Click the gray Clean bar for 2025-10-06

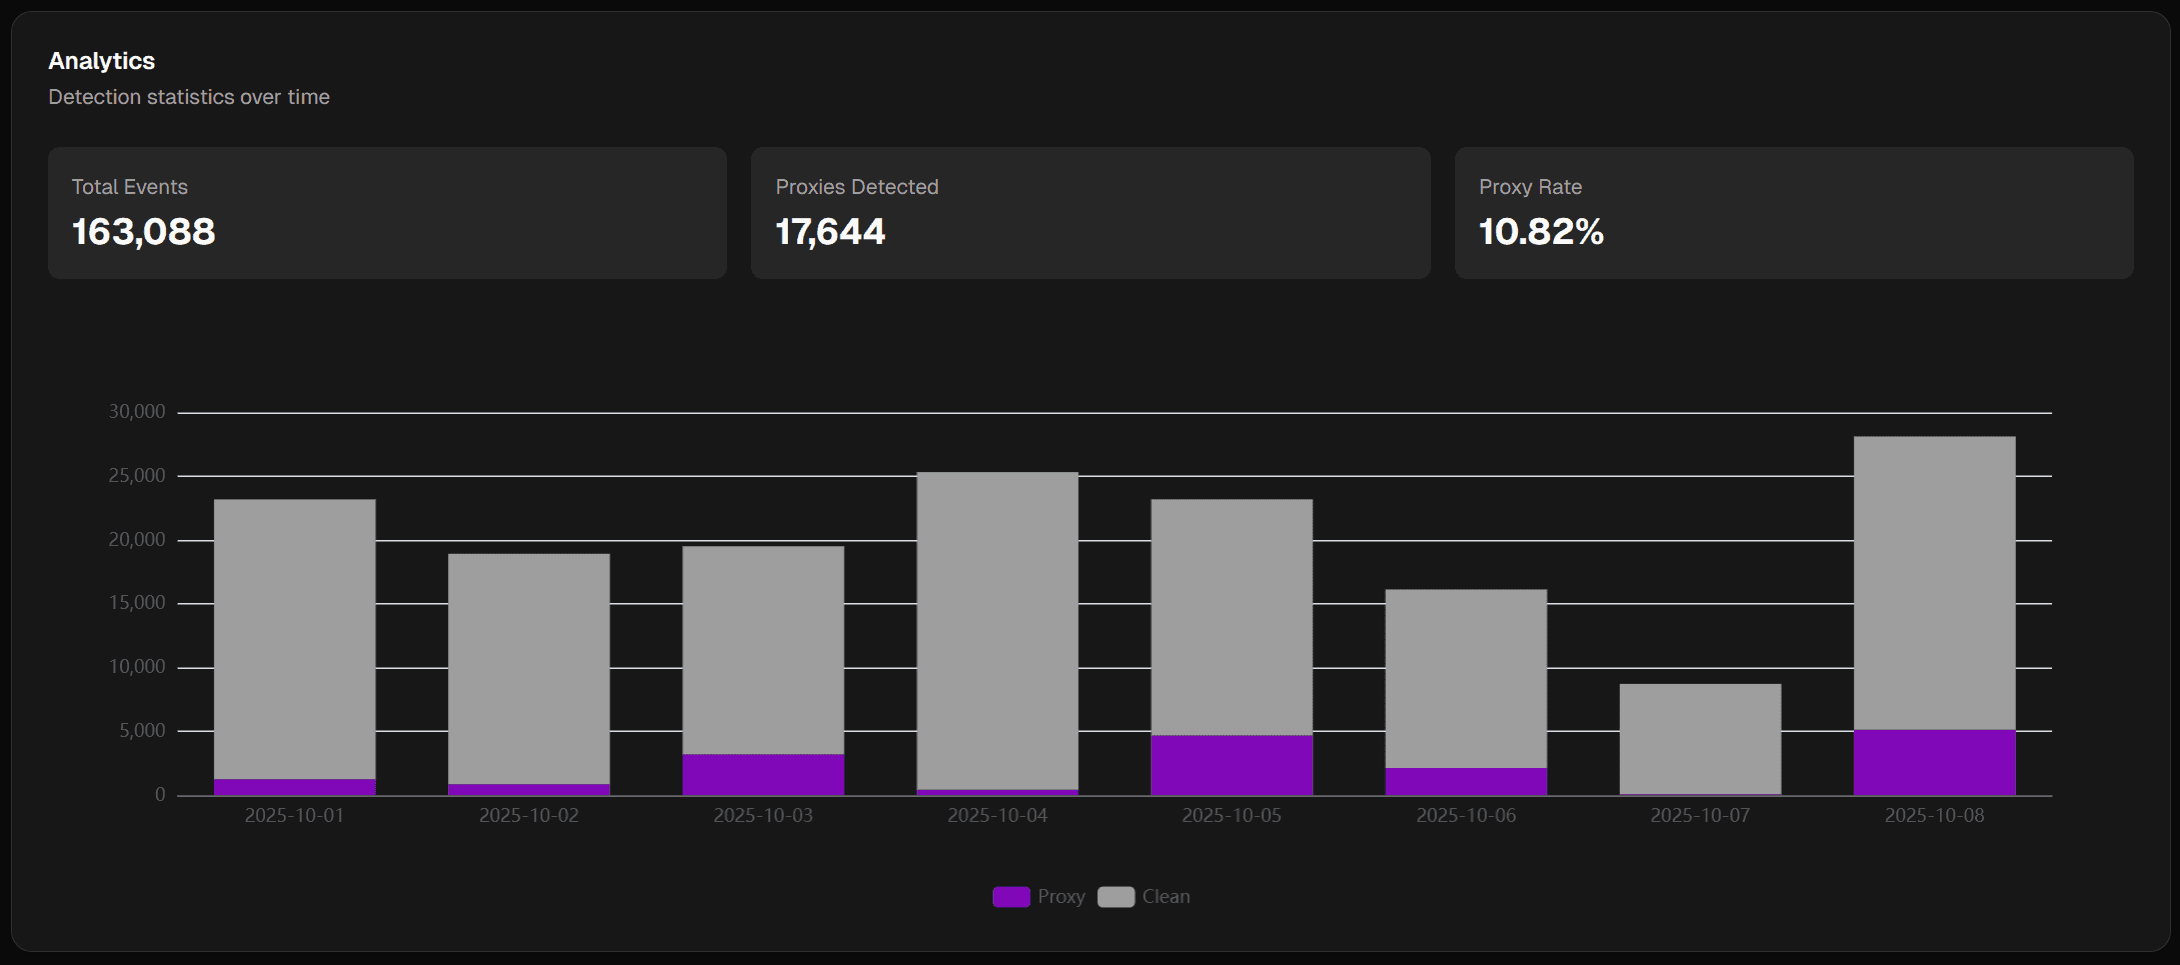[x=1466, y=679]
